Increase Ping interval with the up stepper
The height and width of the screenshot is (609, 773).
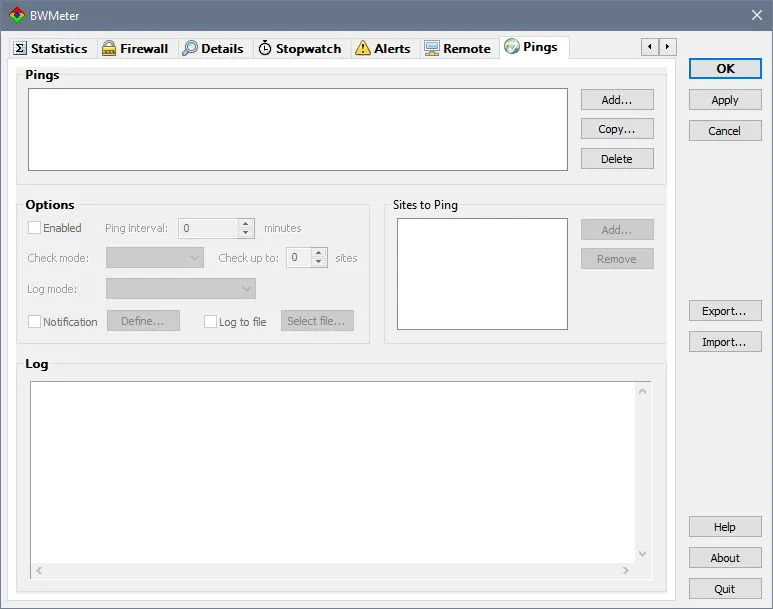pyautogui.click(x=246, y=224)
